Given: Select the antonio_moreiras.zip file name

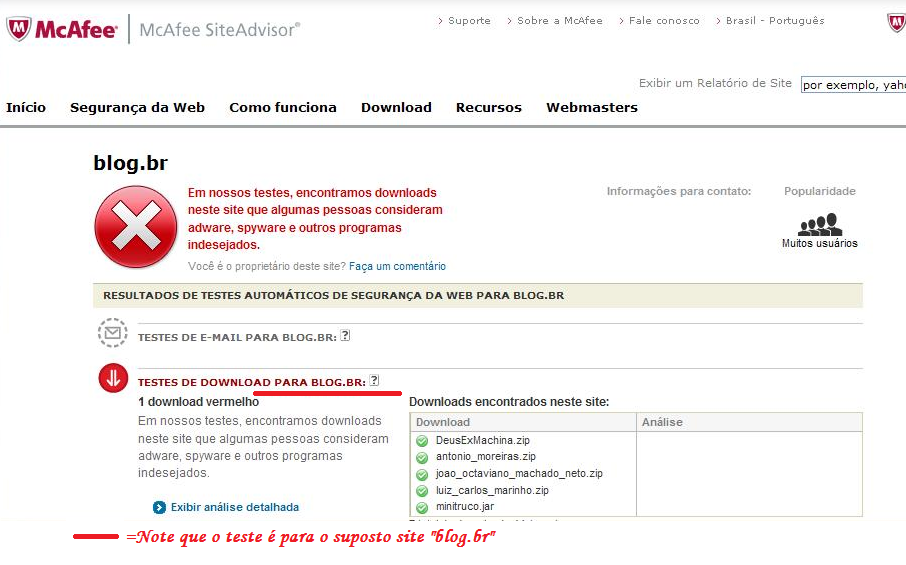Looking at the screenshot, I should click(x=486, y=456).
